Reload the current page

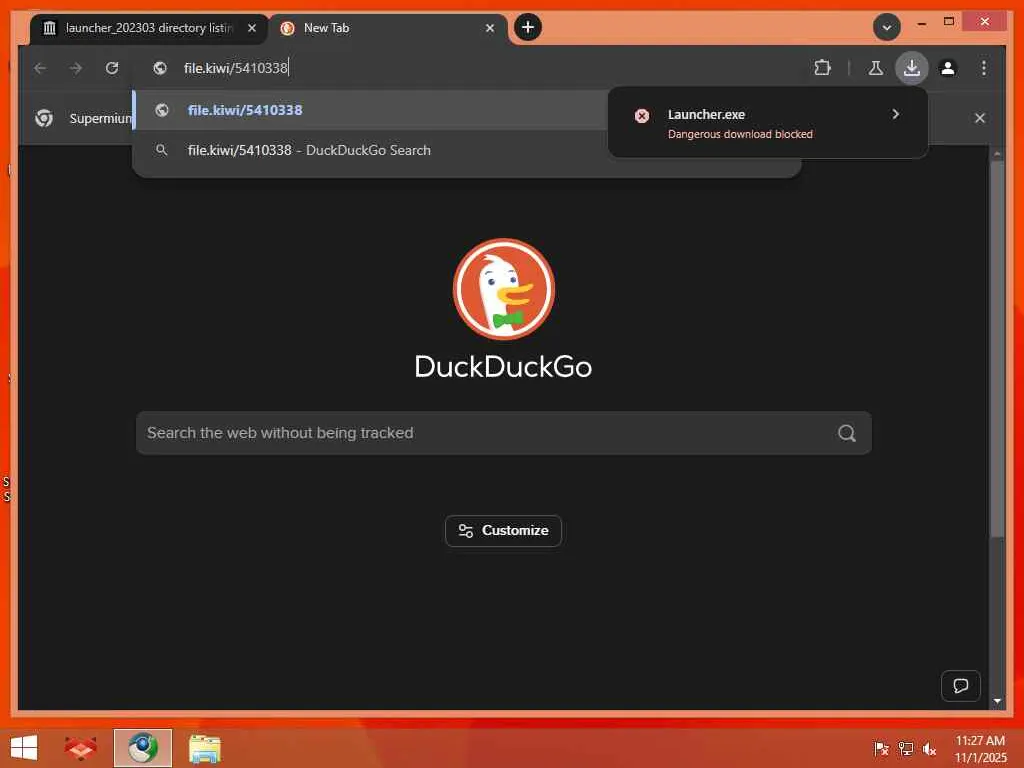pos(112,68)
